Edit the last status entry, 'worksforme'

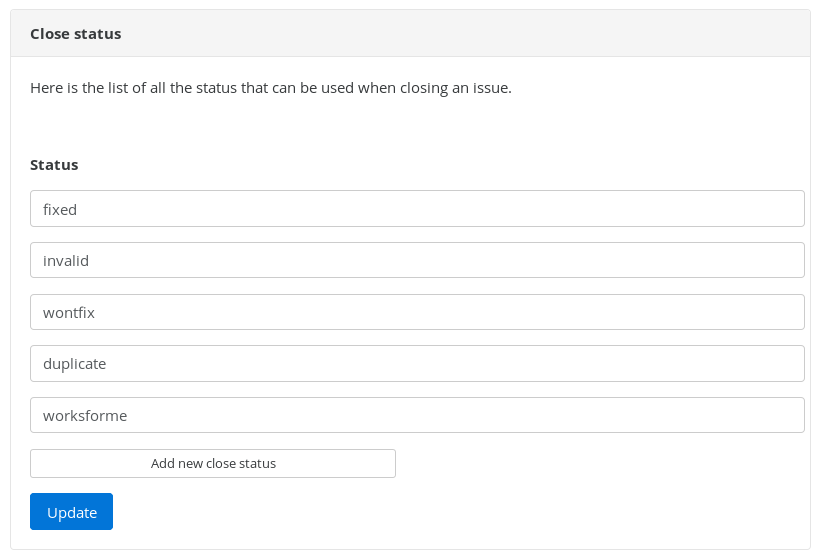pos(417,415)
